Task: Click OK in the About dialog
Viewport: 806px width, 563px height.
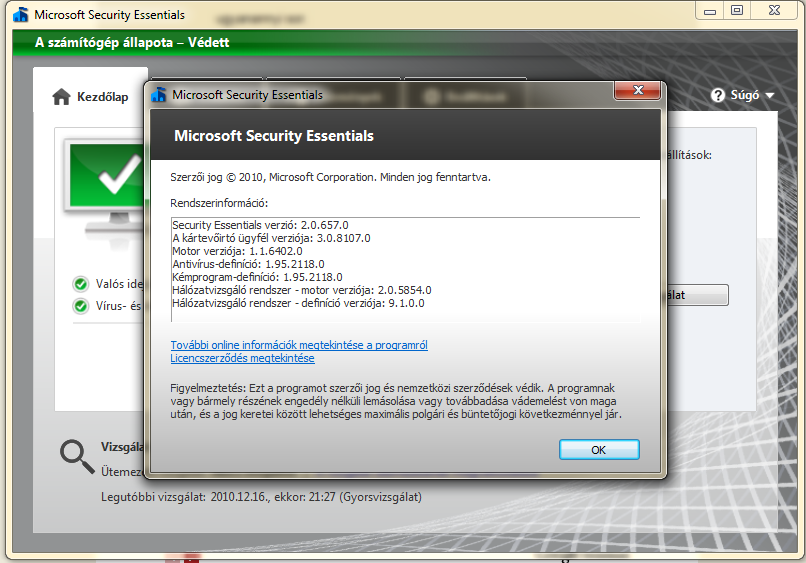Action: click(x=599, y=450)
